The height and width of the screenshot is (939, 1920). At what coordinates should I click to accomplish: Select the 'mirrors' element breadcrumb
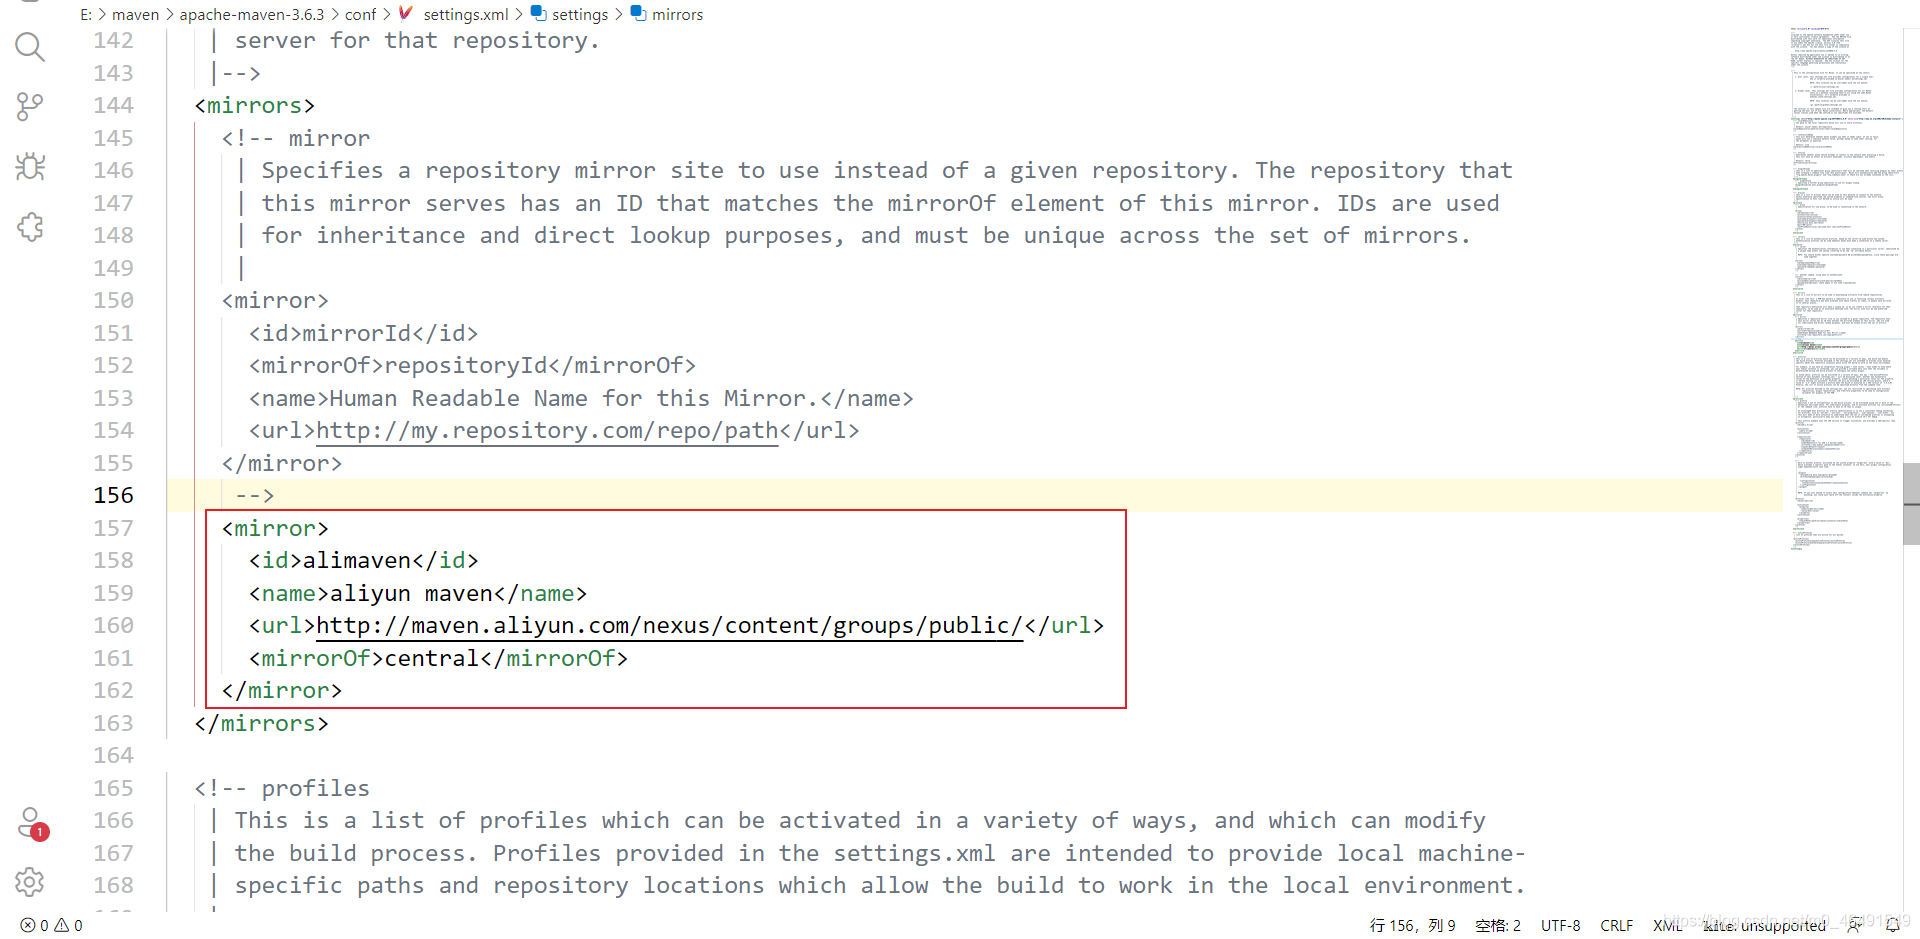pyautogui.click(x=677, y=14)
